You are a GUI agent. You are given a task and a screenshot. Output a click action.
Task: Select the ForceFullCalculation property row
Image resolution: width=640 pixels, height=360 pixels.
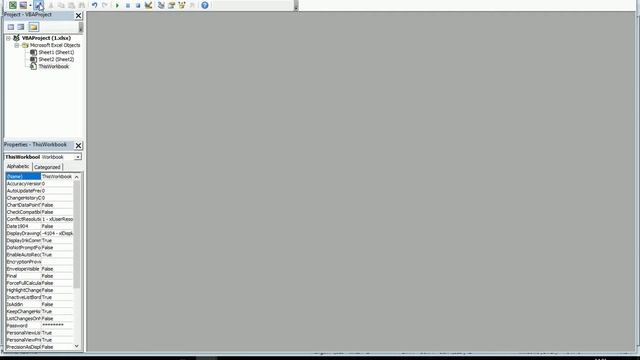40,283
